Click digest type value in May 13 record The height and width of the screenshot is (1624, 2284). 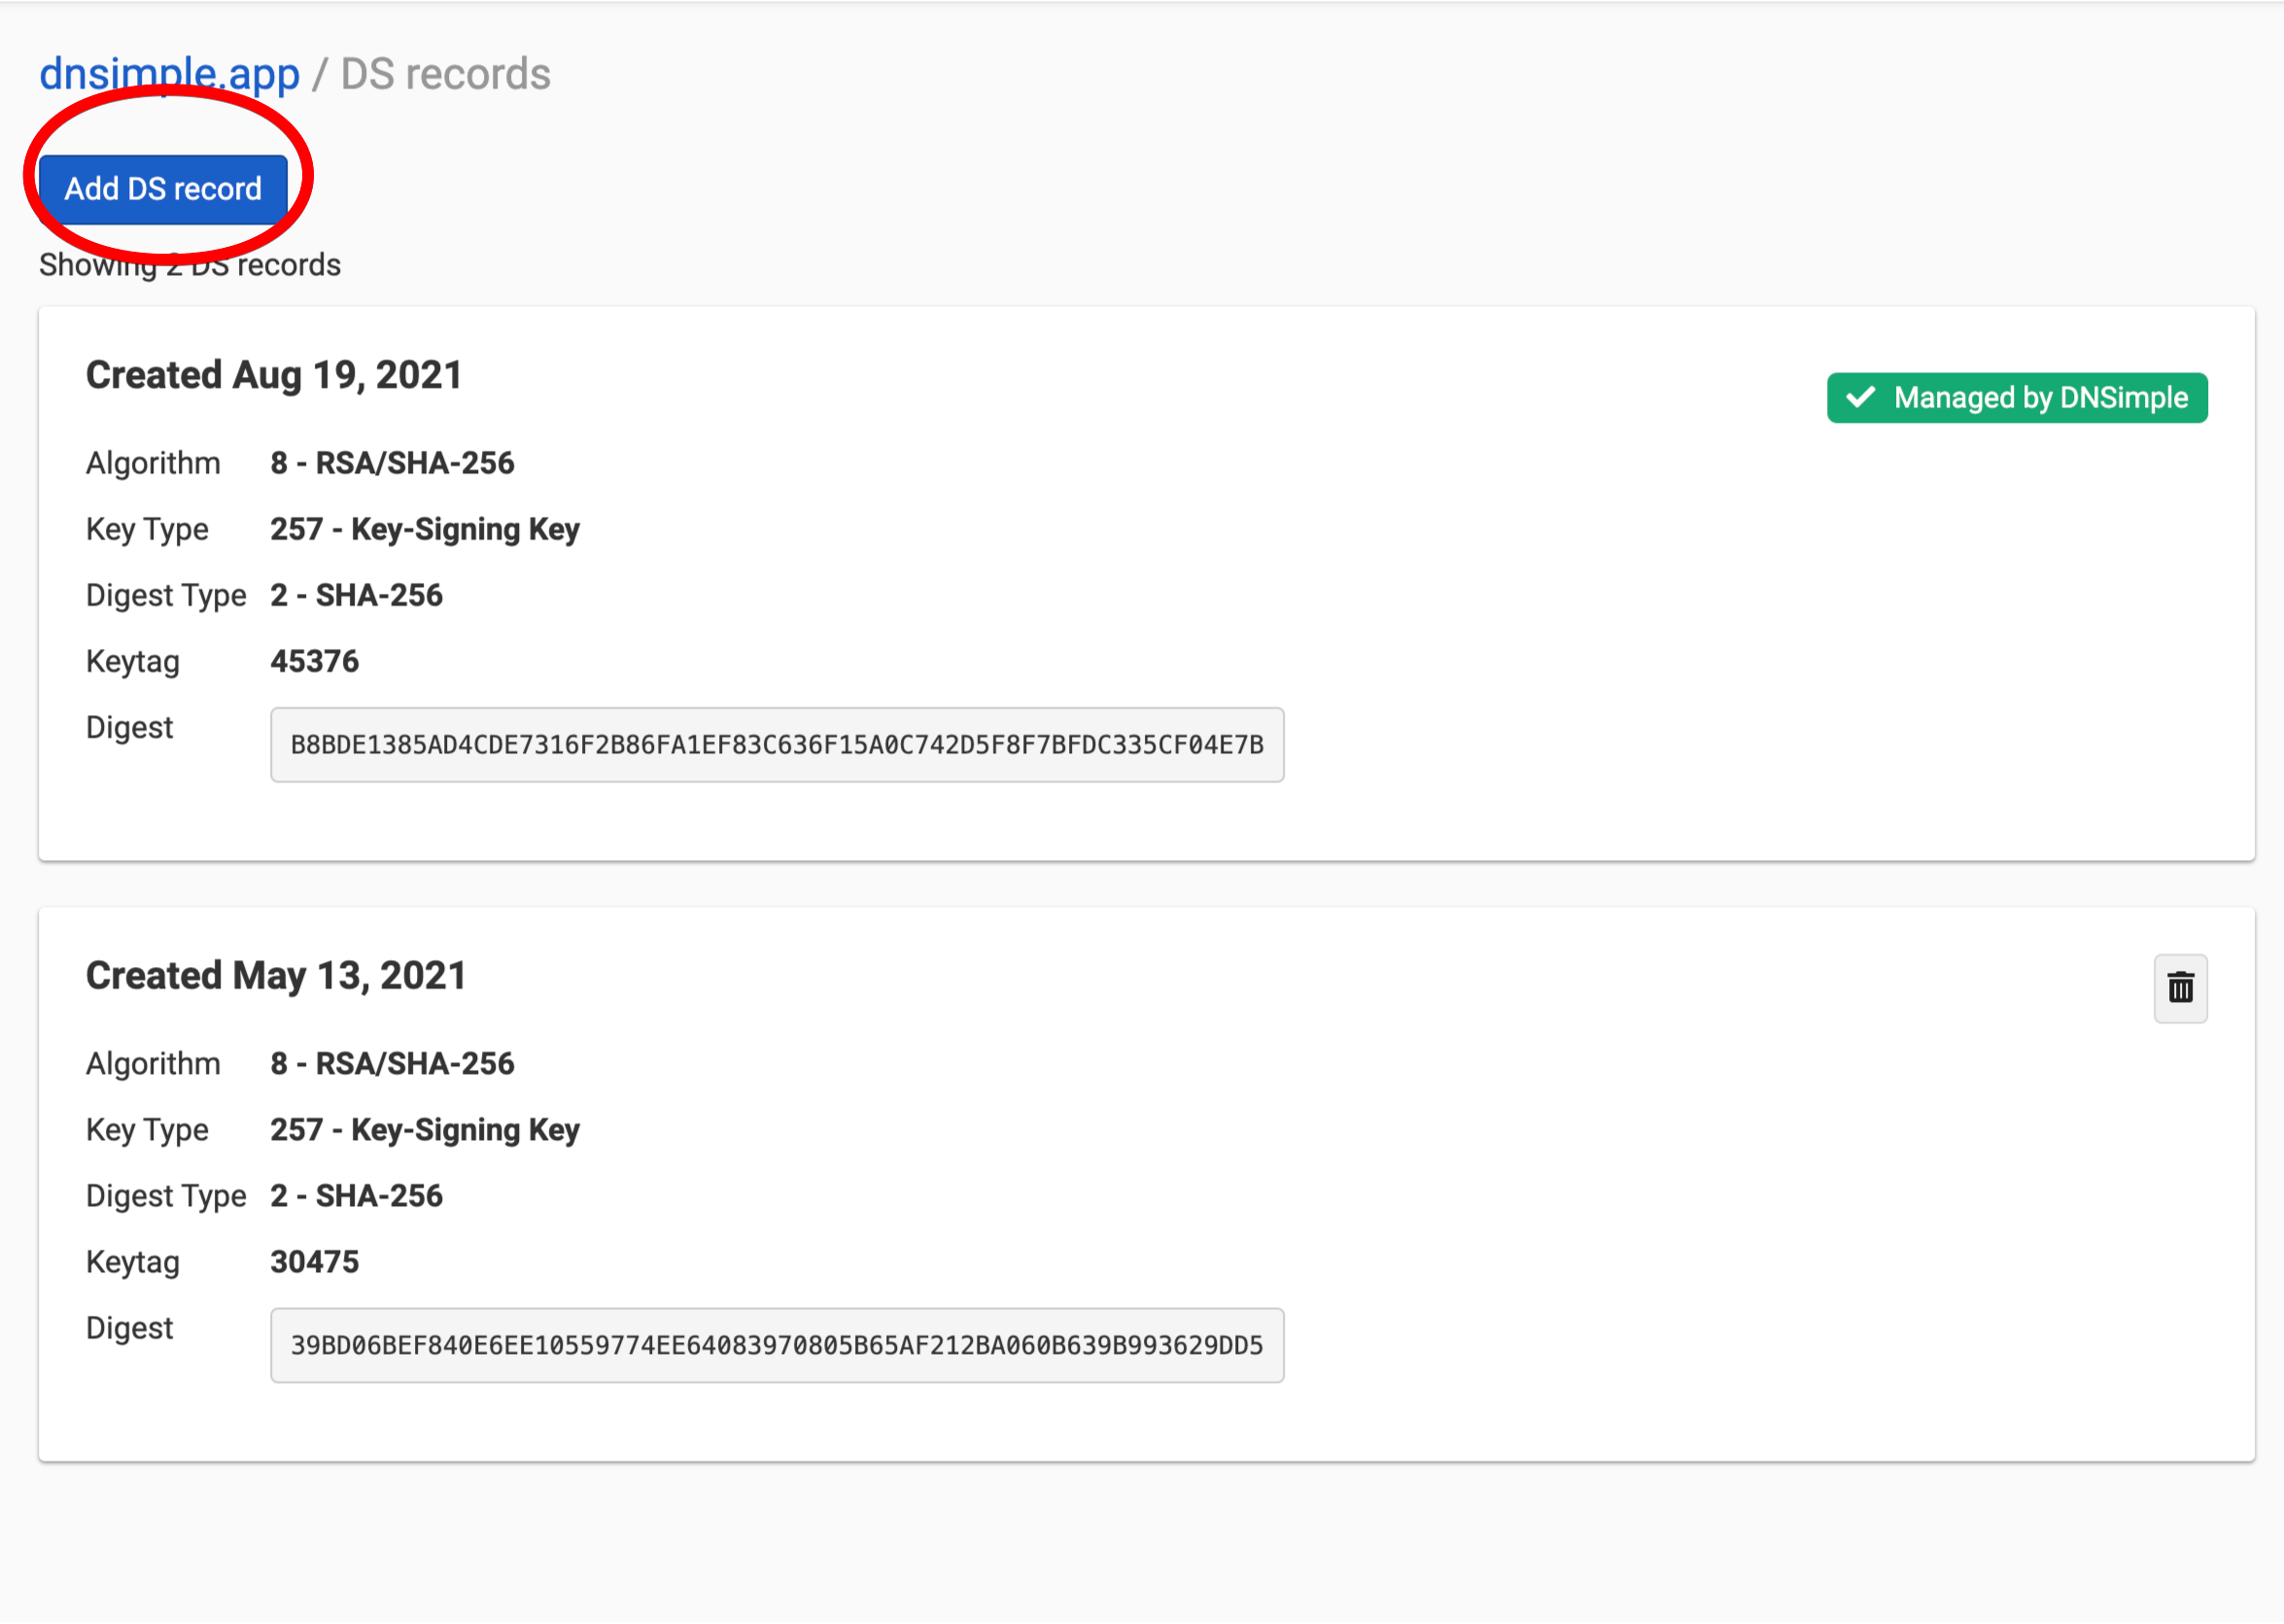[x=356, y=1196]
